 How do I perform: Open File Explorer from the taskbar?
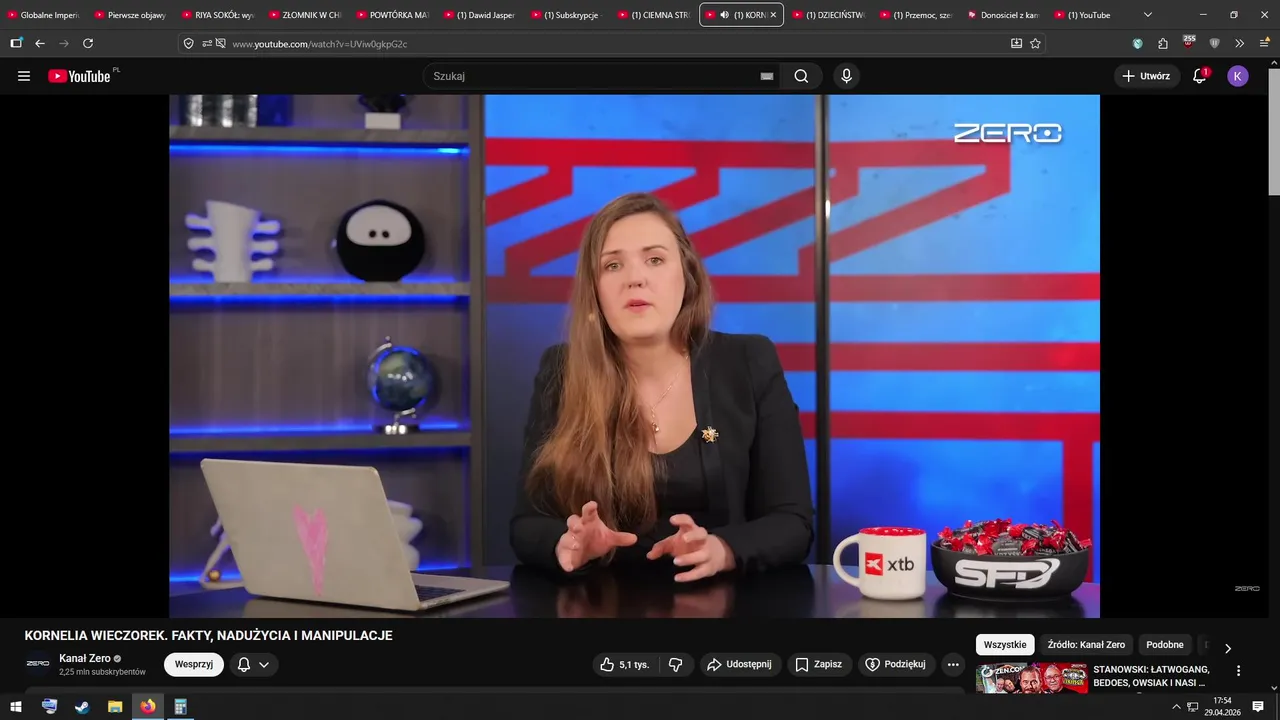(115, 707)
